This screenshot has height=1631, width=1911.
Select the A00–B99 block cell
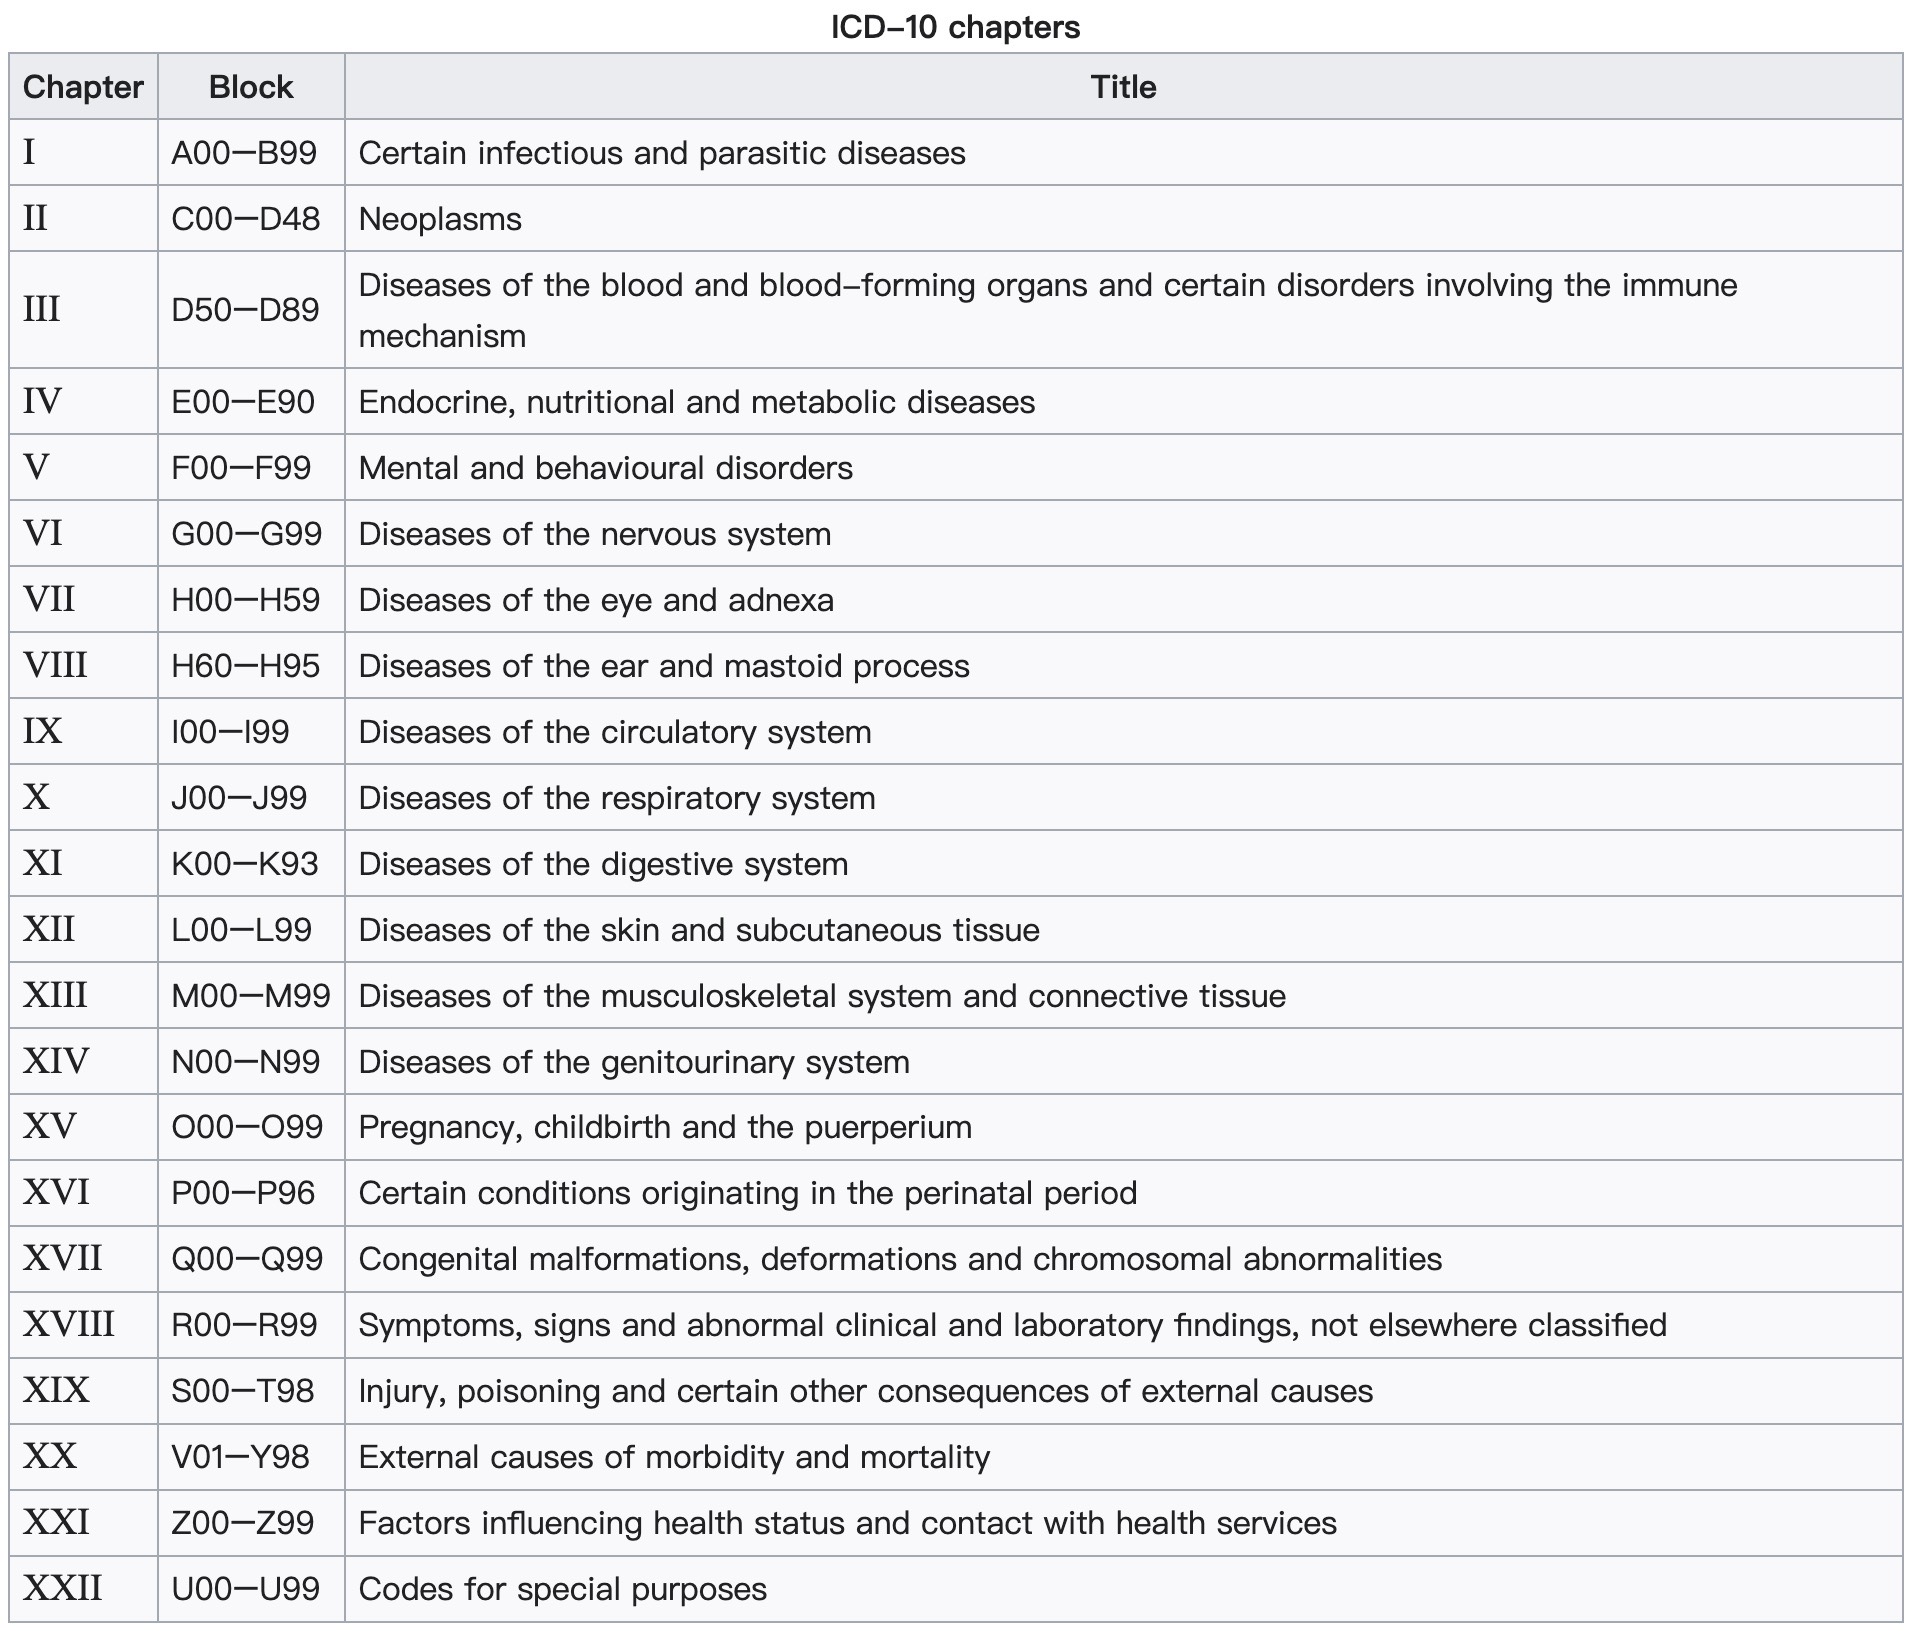tap(244, 153)
